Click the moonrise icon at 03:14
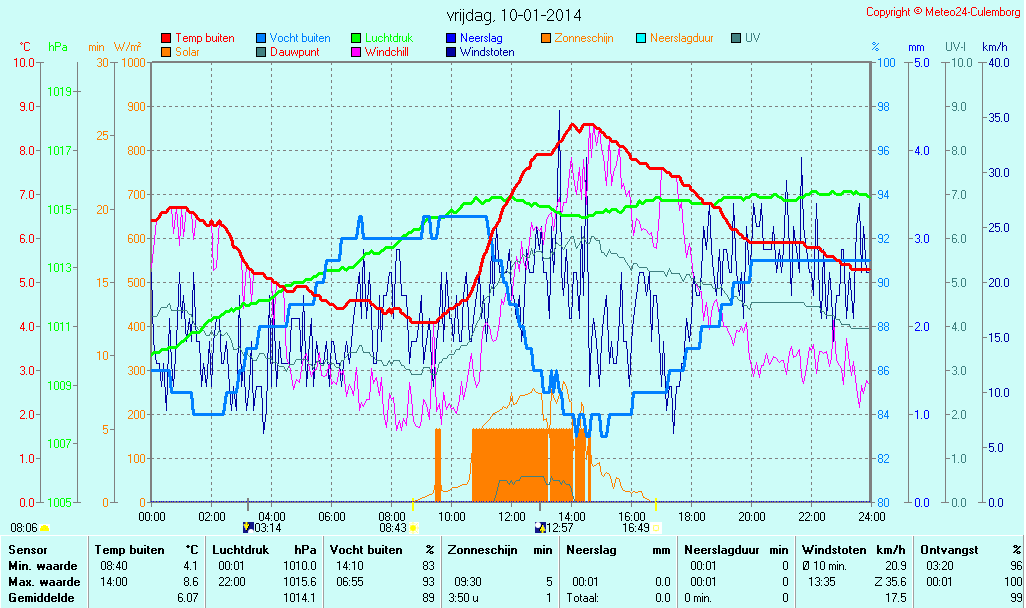The height and width of the screenshot is (608, 1026). click(248, 527)
